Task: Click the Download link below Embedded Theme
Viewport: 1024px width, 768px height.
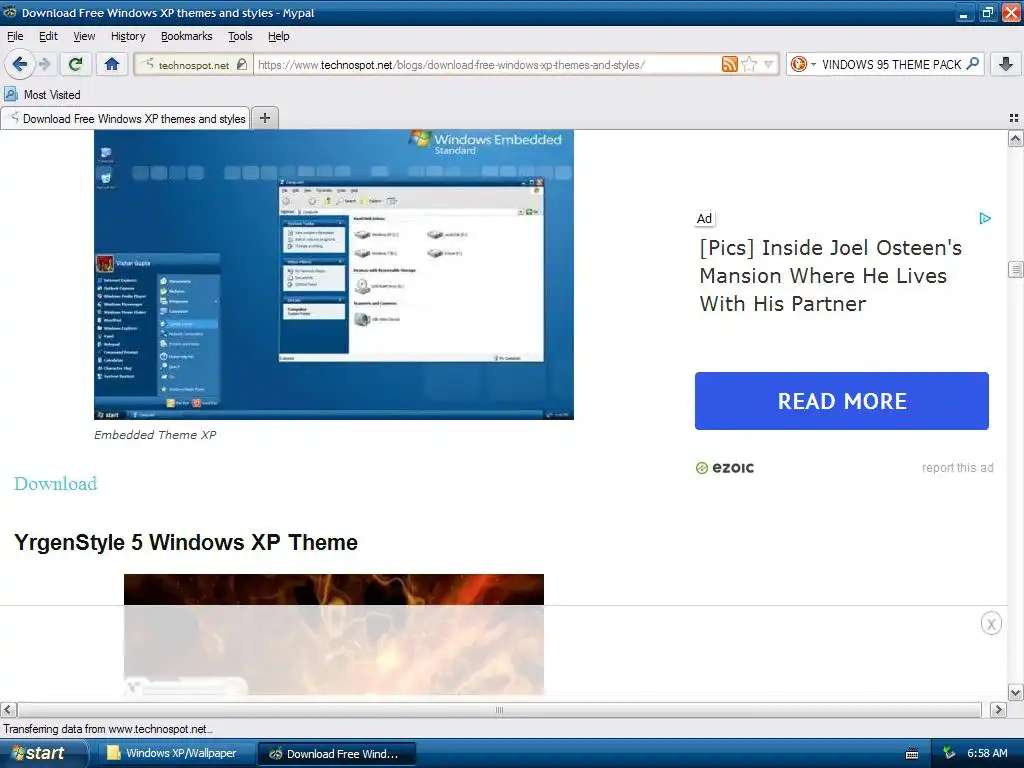Action: coord(56,483)
